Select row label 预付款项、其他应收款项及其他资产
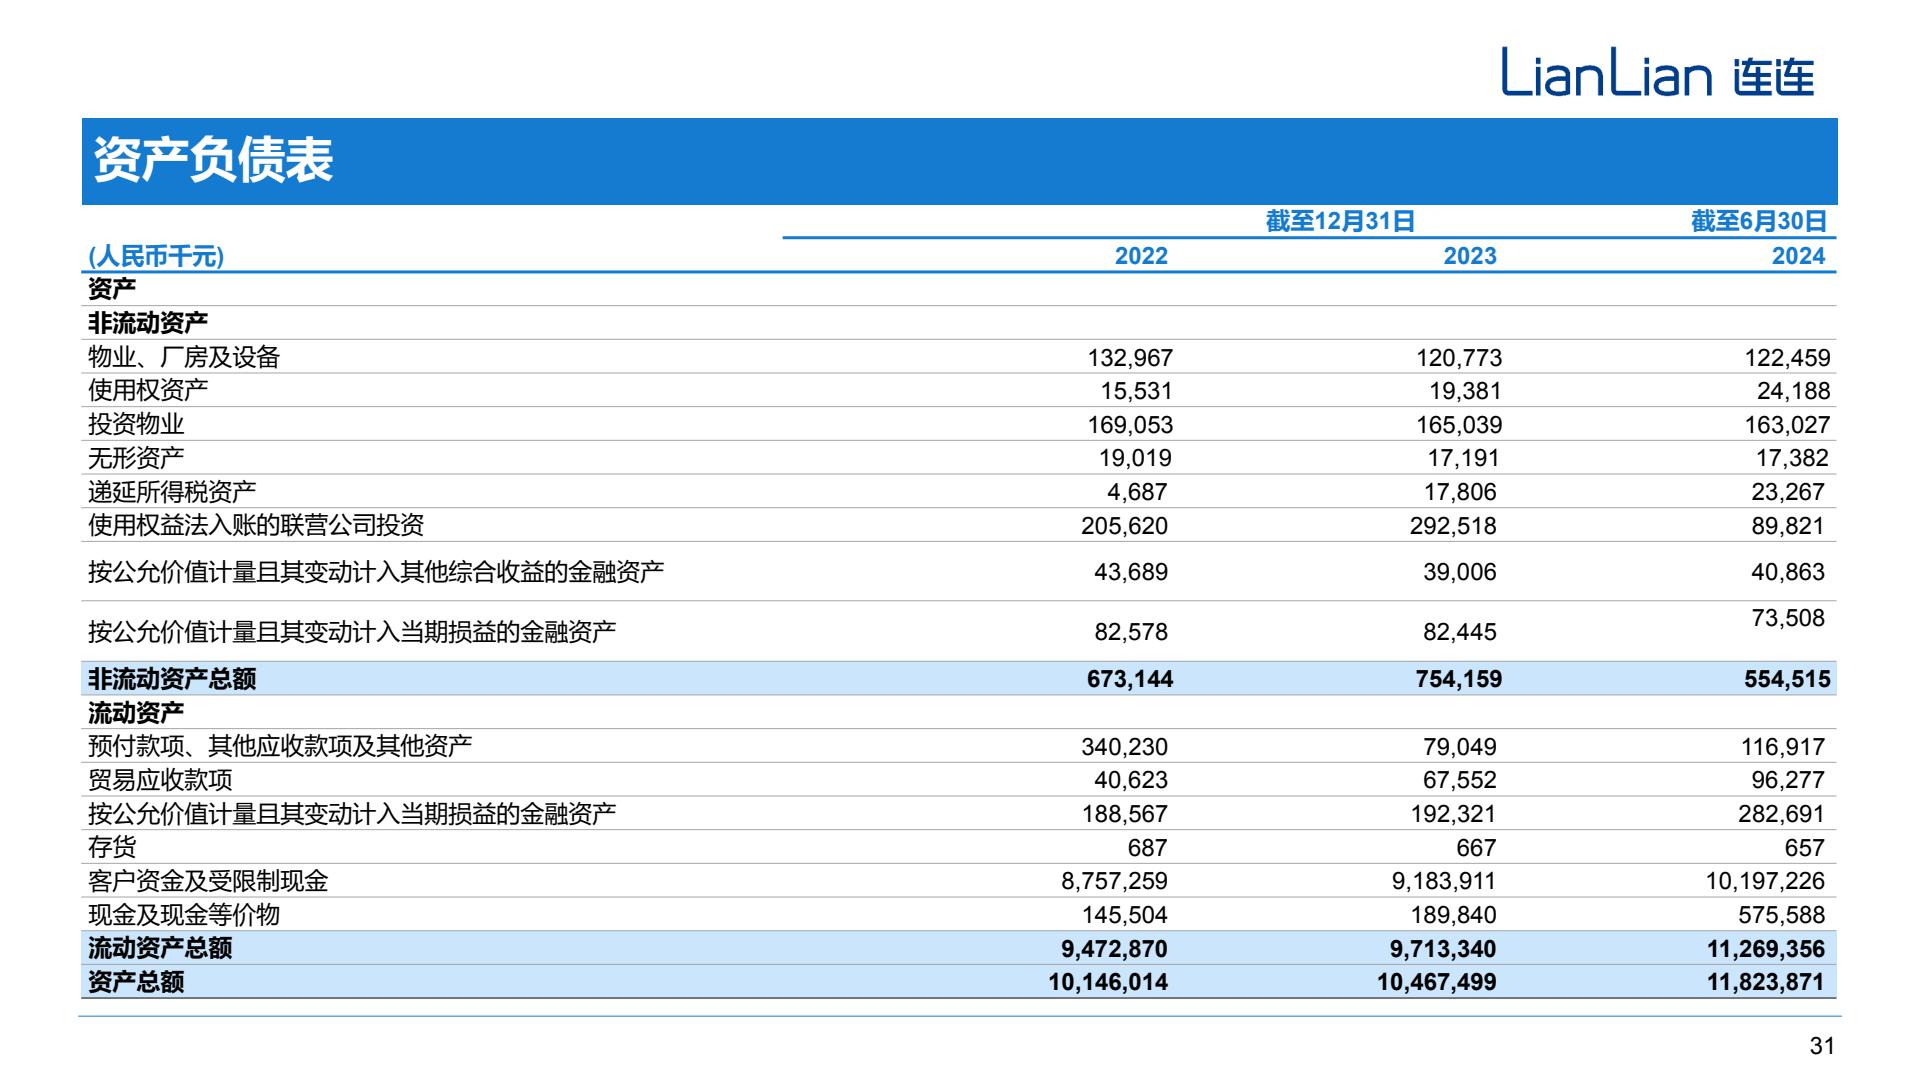The image size is (1920, 1080). 280,746
